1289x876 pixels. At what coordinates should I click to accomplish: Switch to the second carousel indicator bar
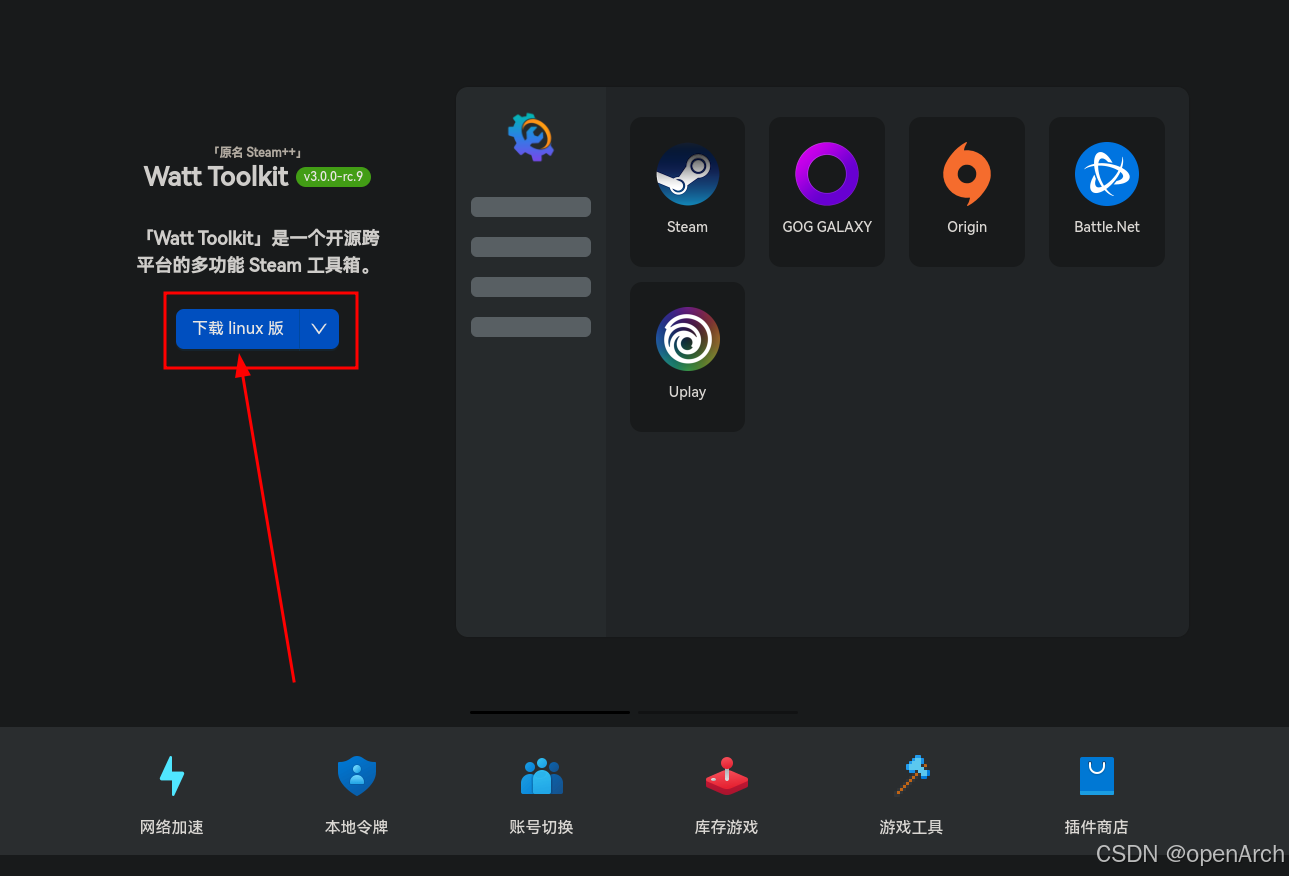[x=718, y=712]
